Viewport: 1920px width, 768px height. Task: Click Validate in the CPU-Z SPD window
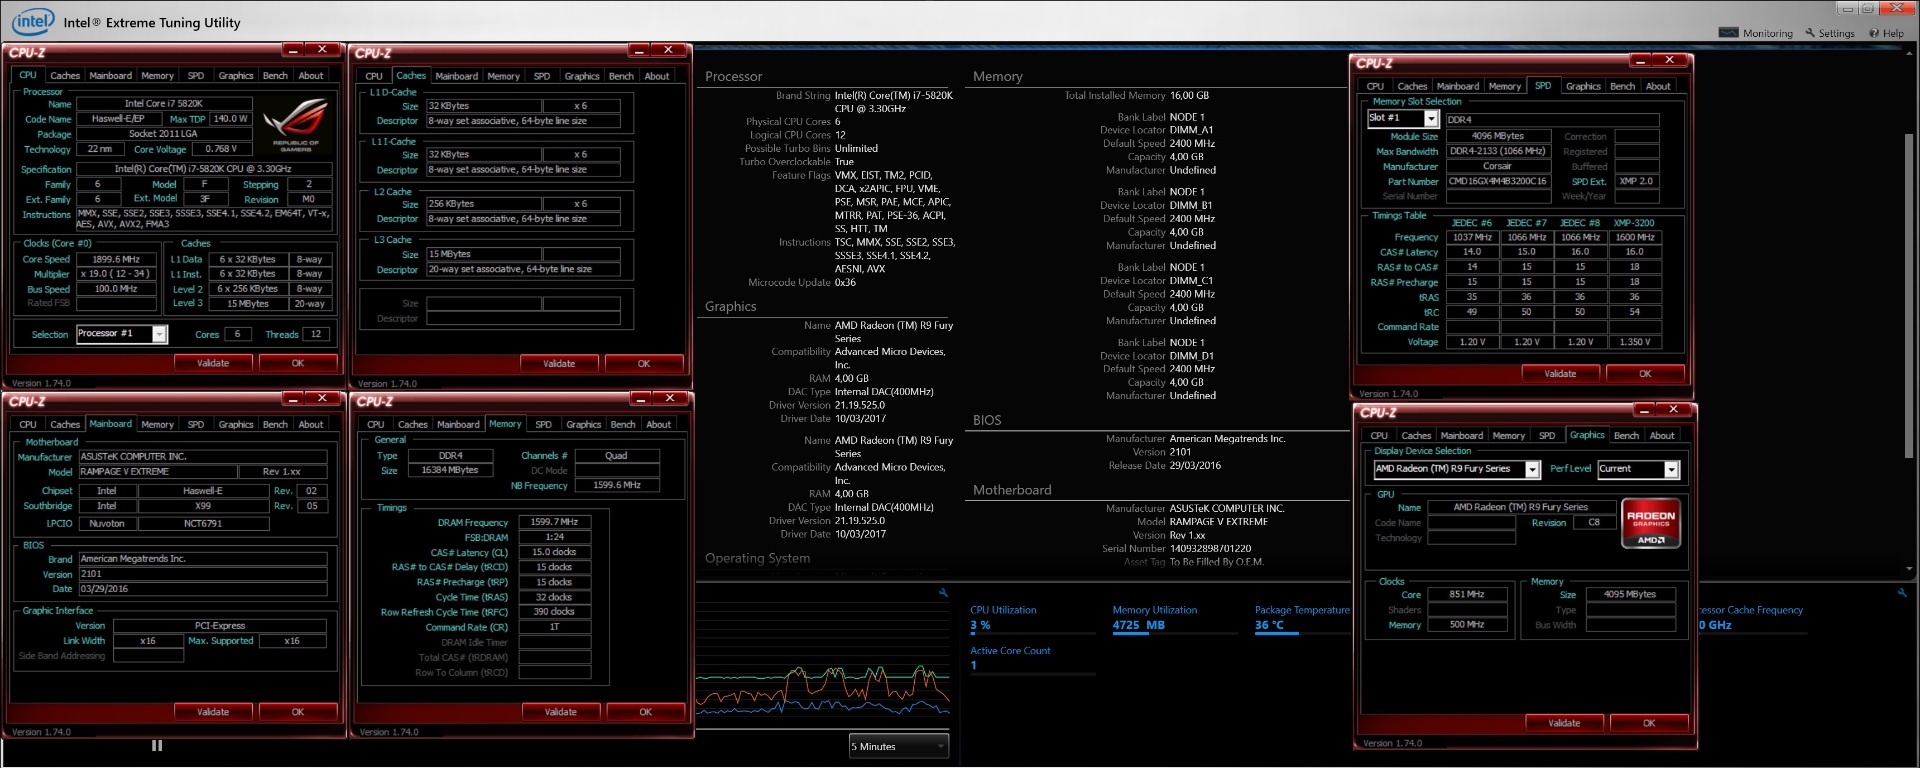pyautogui.click(x=1560, y=374)
